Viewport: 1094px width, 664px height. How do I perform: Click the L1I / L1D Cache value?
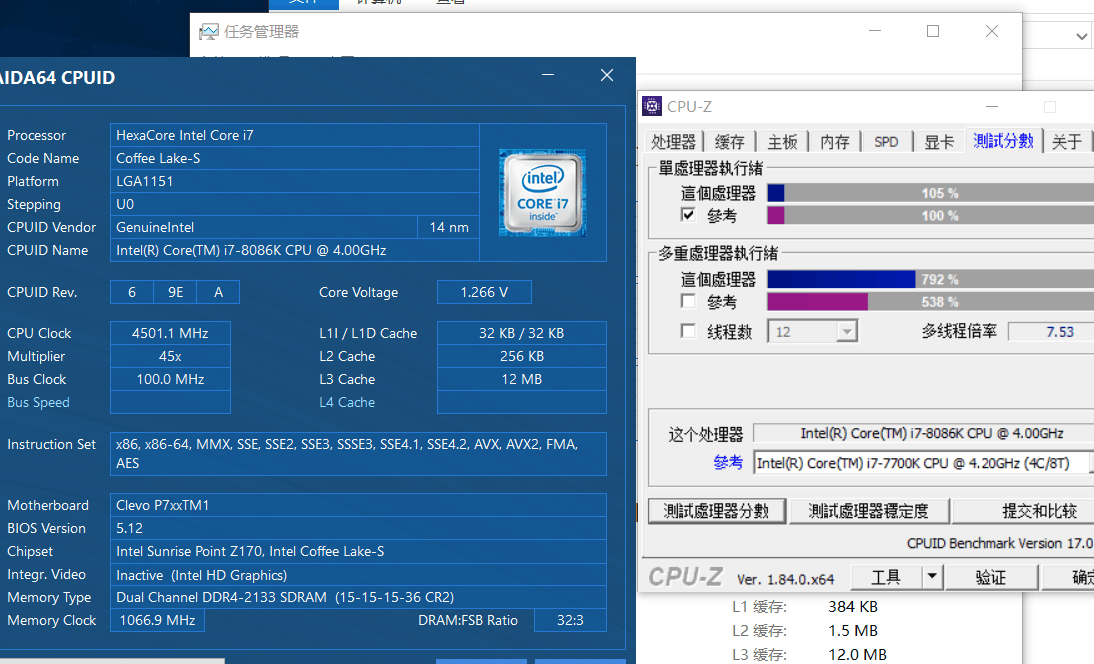(x=522, y=333)
